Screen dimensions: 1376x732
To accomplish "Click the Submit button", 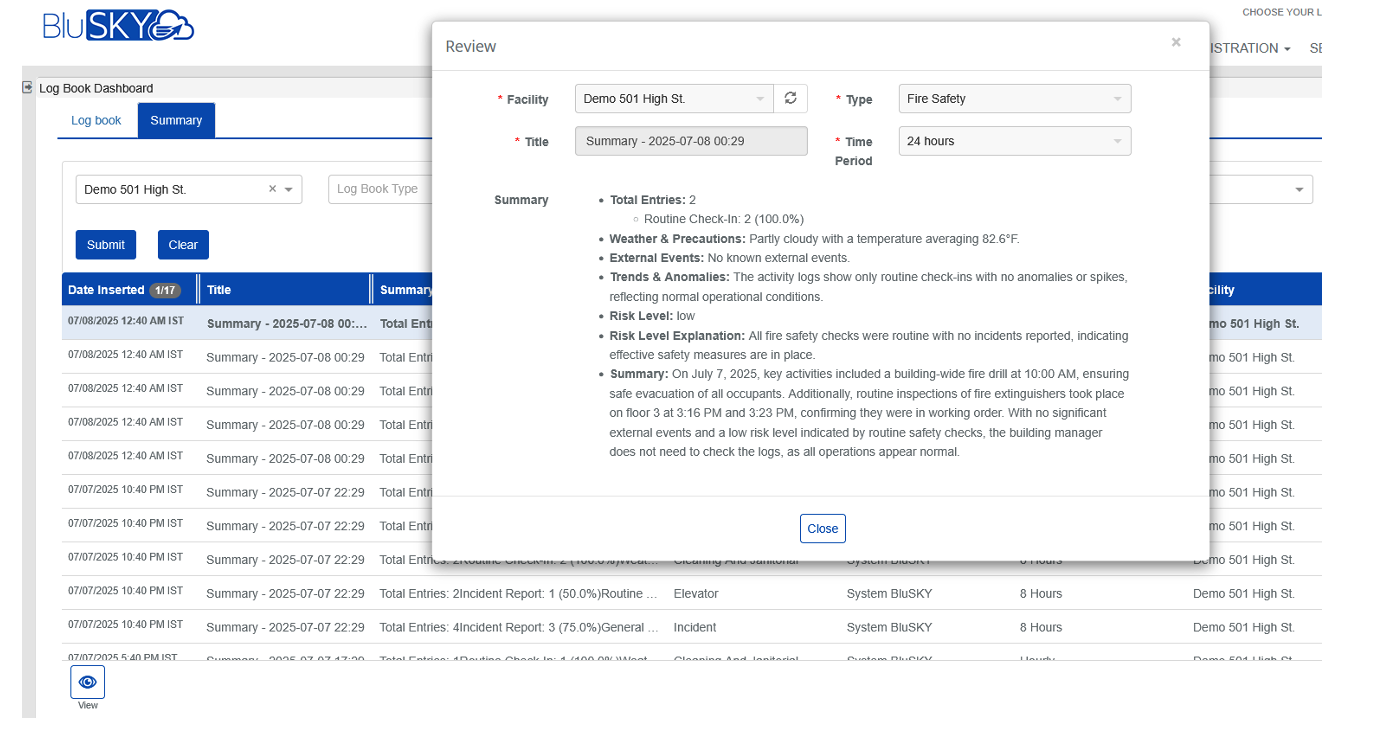I will click(106, 245).
